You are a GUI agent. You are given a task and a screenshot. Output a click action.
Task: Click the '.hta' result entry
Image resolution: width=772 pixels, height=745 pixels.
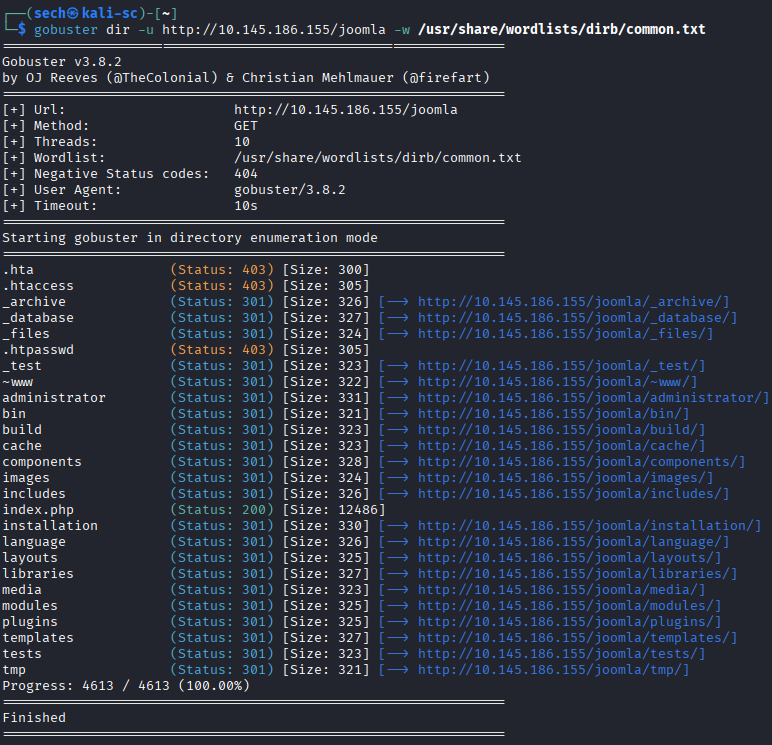tap(18, 270)
